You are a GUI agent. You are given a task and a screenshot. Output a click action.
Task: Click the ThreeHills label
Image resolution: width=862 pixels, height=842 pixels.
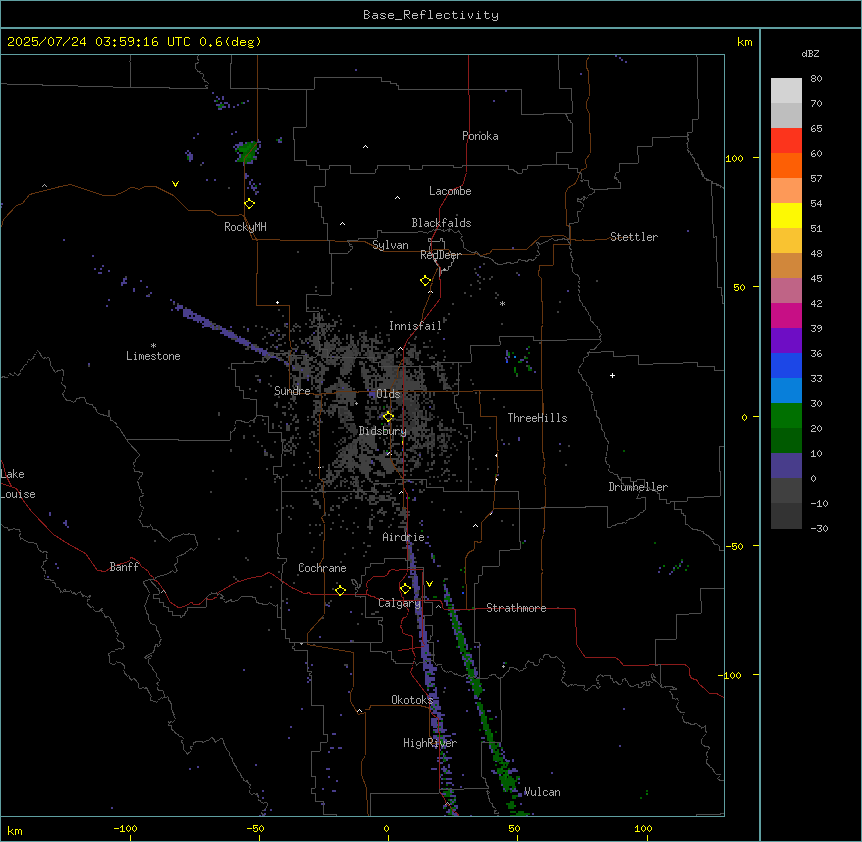coord(537,418)
